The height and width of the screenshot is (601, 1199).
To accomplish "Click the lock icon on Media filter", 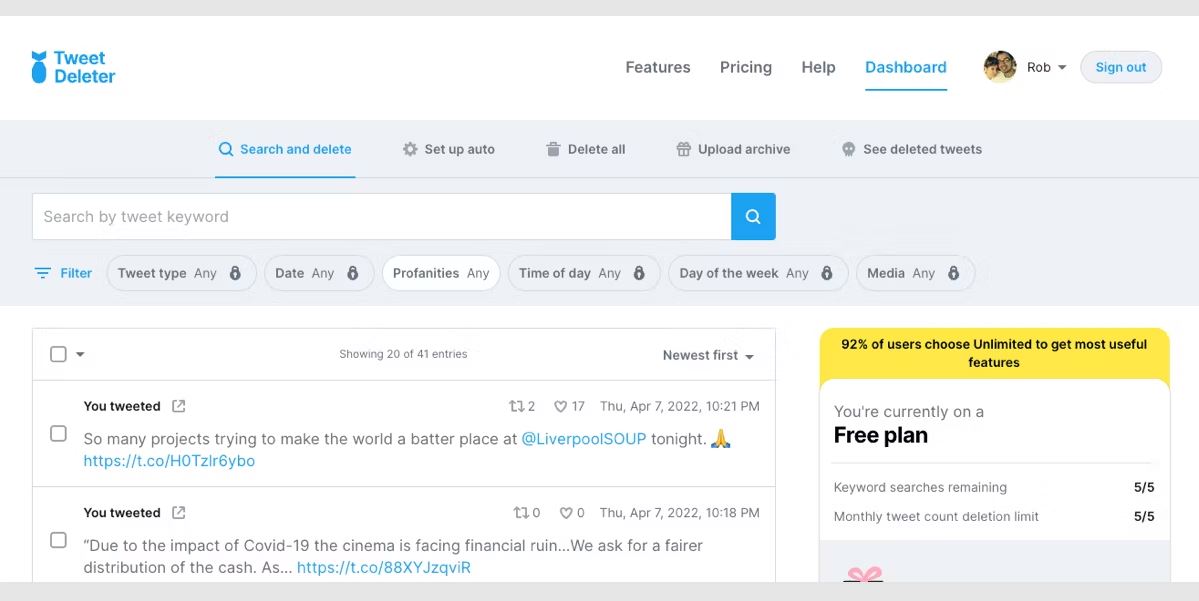I will click(x=954, y=273).
